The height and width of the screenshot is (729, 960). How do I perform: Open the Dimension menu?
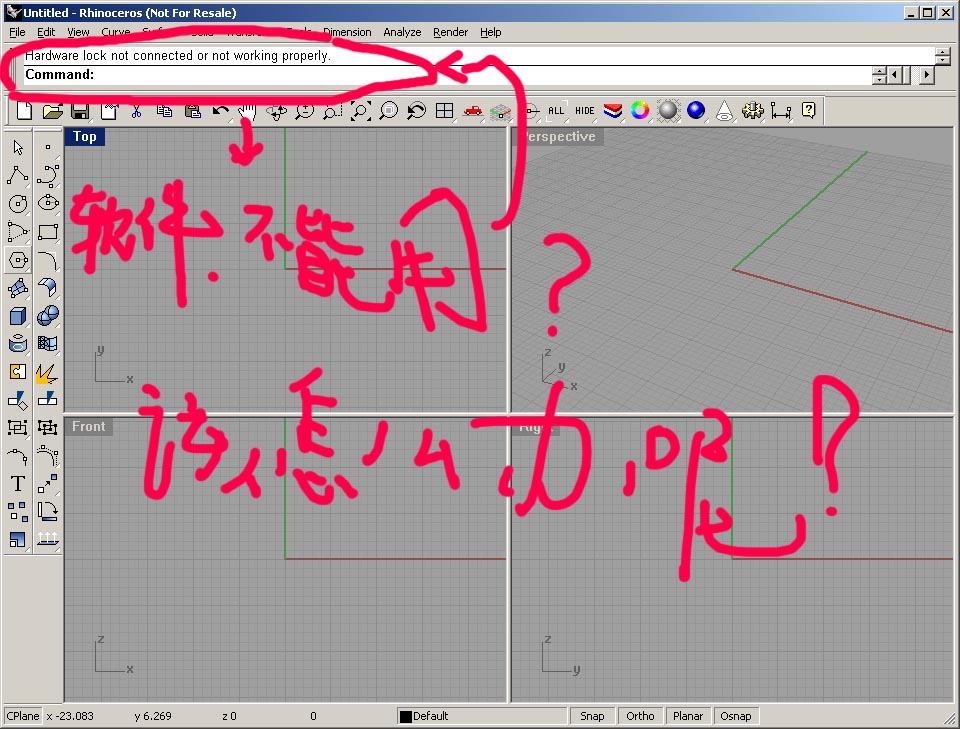pyautogui.click(x=347, y=32)
